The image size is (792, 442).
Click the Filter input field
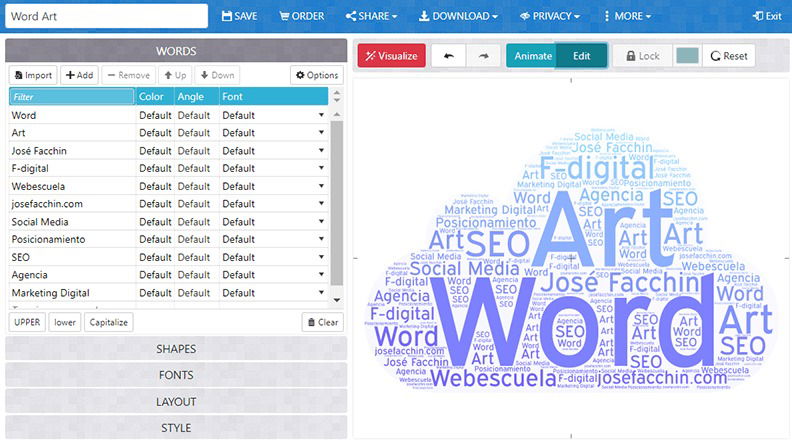72,96
